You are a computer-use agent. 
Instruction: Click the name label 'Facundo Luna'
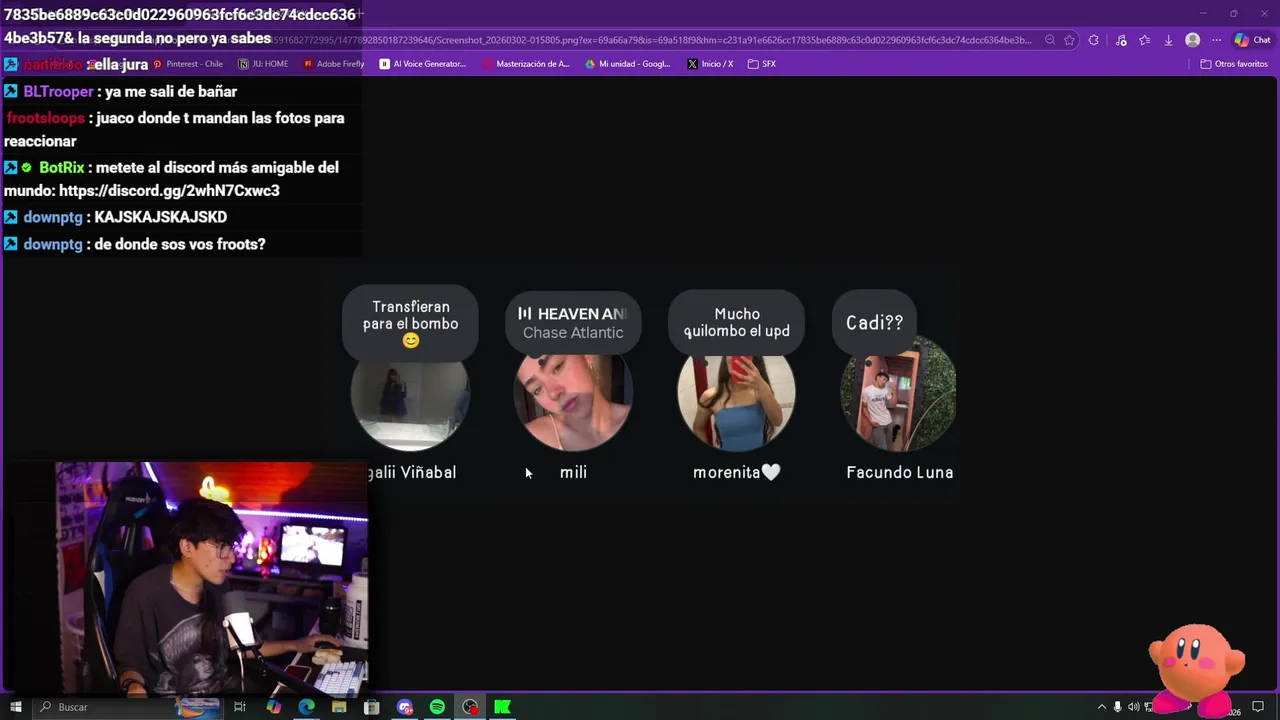899,472
